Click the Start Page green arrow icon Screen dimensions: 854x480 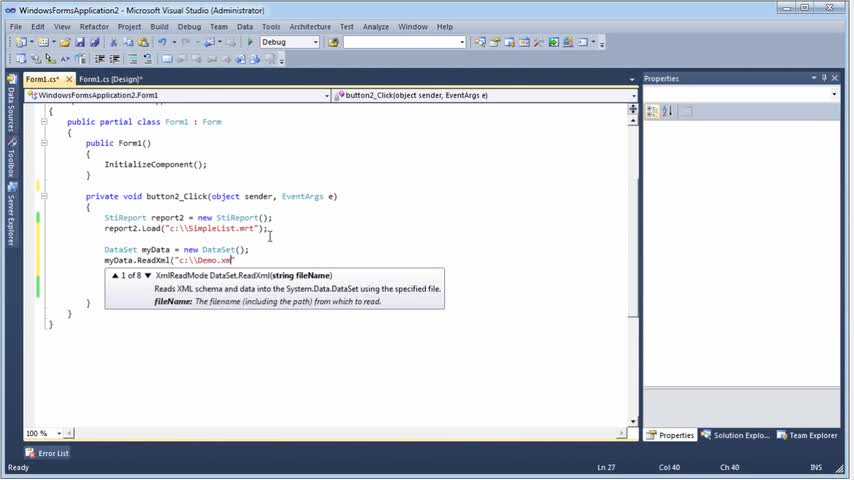pyautogui.click(x=553, y=42)
